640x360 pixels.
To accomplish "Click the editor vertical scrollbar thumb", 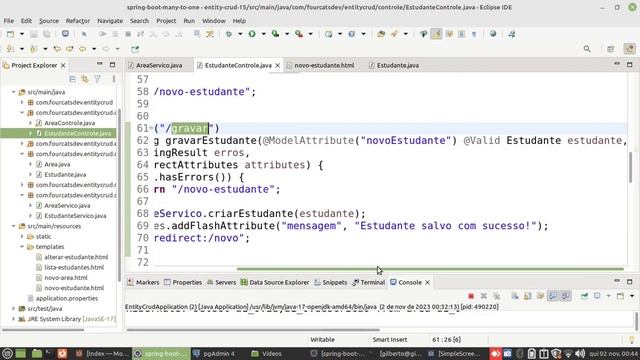I will pos(631,167).
